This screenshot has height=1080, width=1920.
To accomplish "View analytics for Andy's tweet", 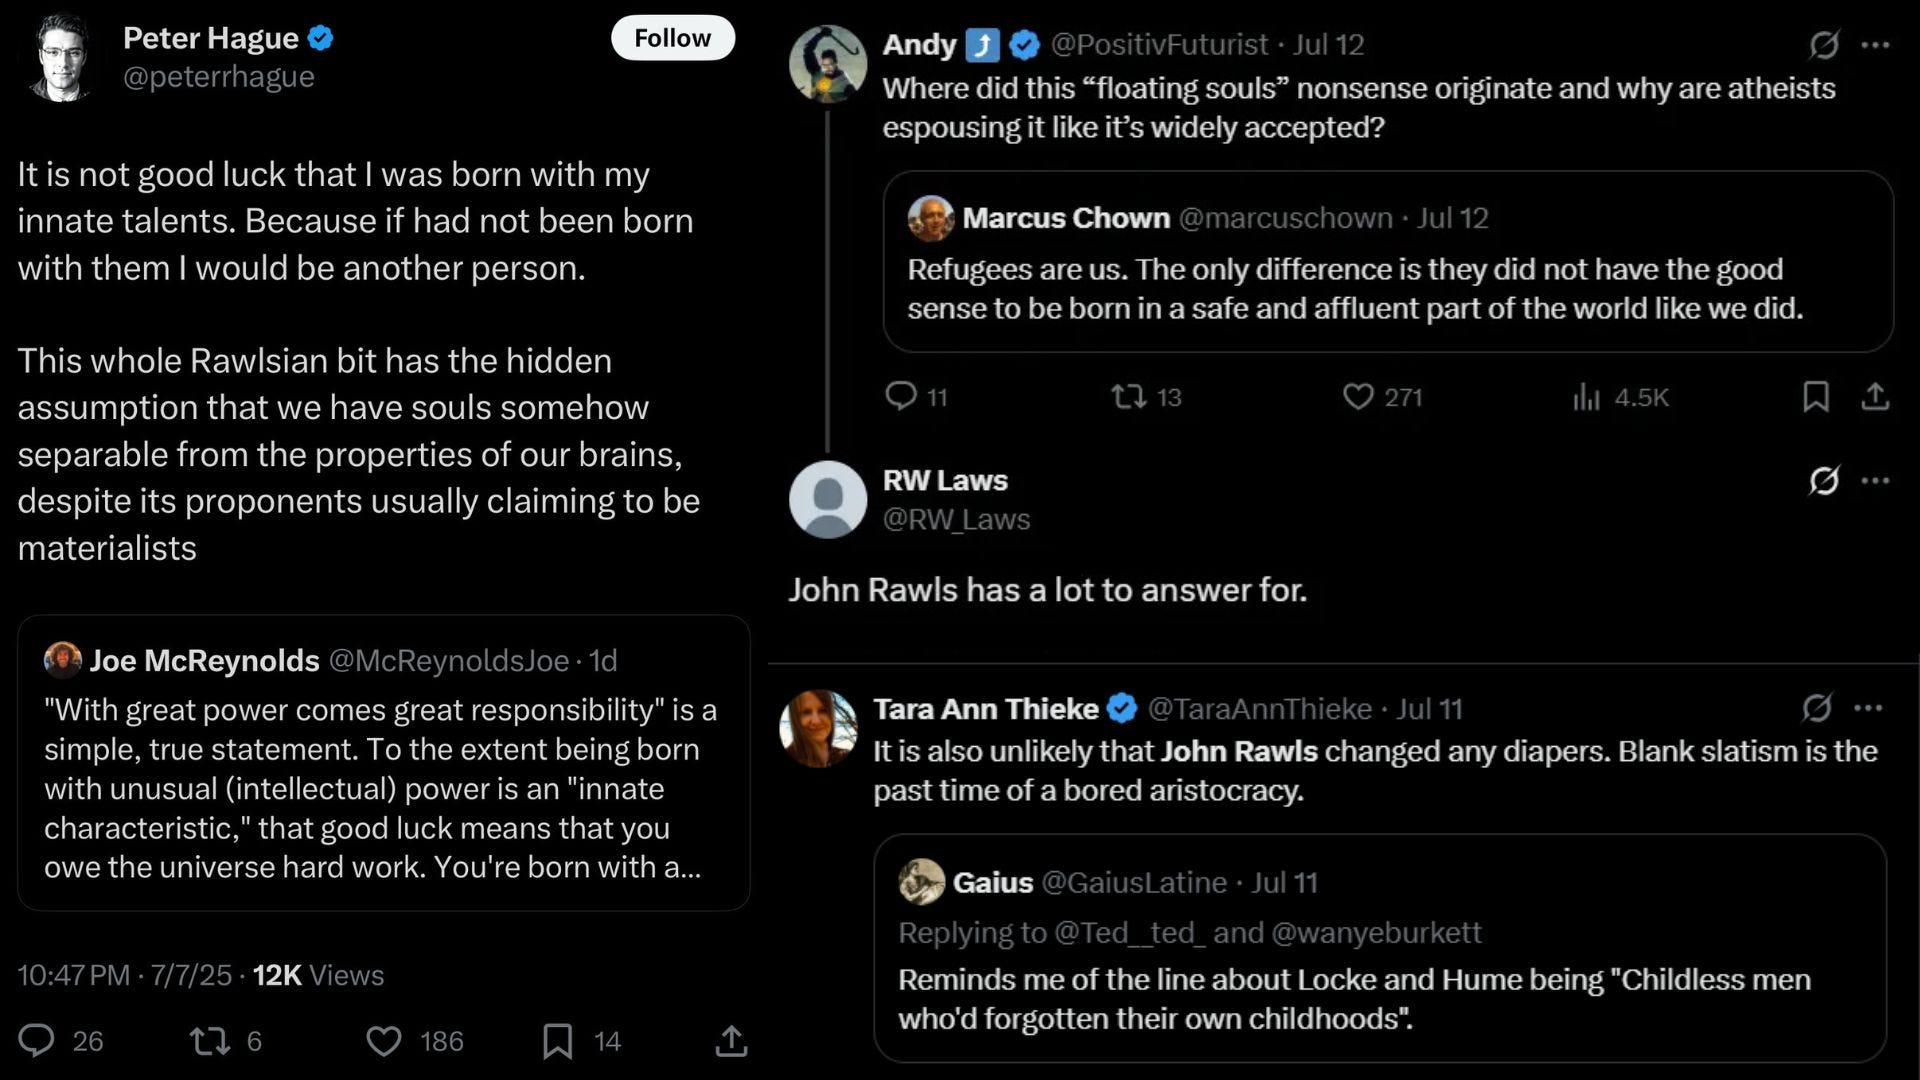I will point(1587,397).
